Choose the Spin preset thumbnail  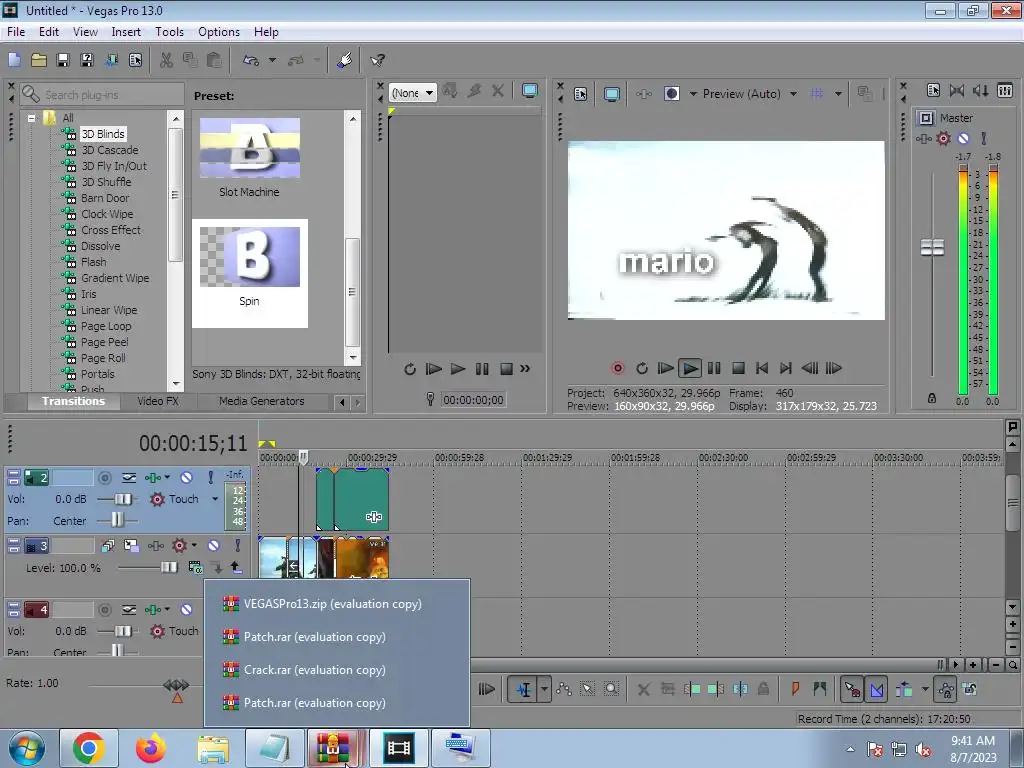click(x=249, y=257)
